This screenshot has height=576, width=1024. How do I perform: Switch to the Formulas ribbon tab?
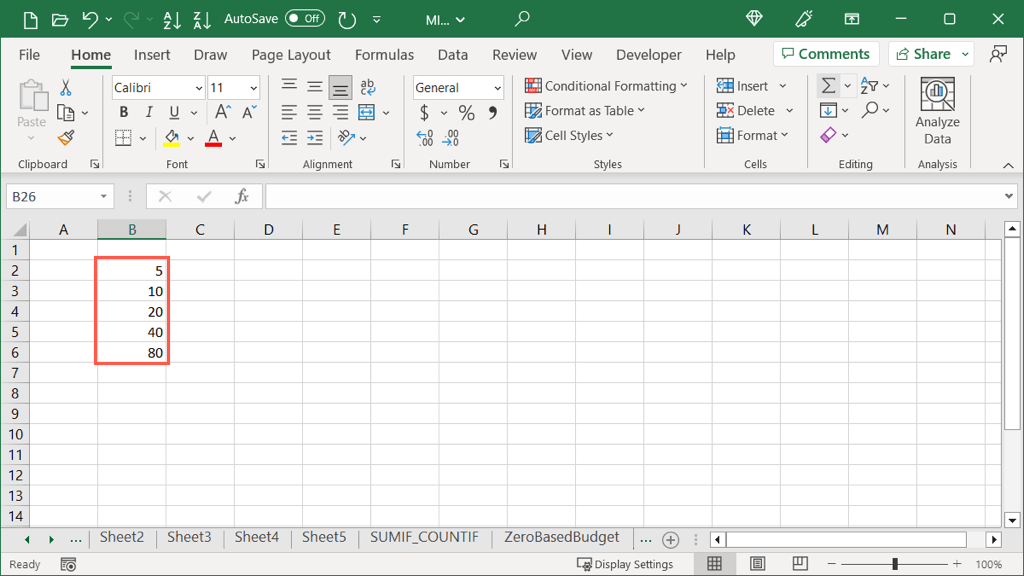385,55
